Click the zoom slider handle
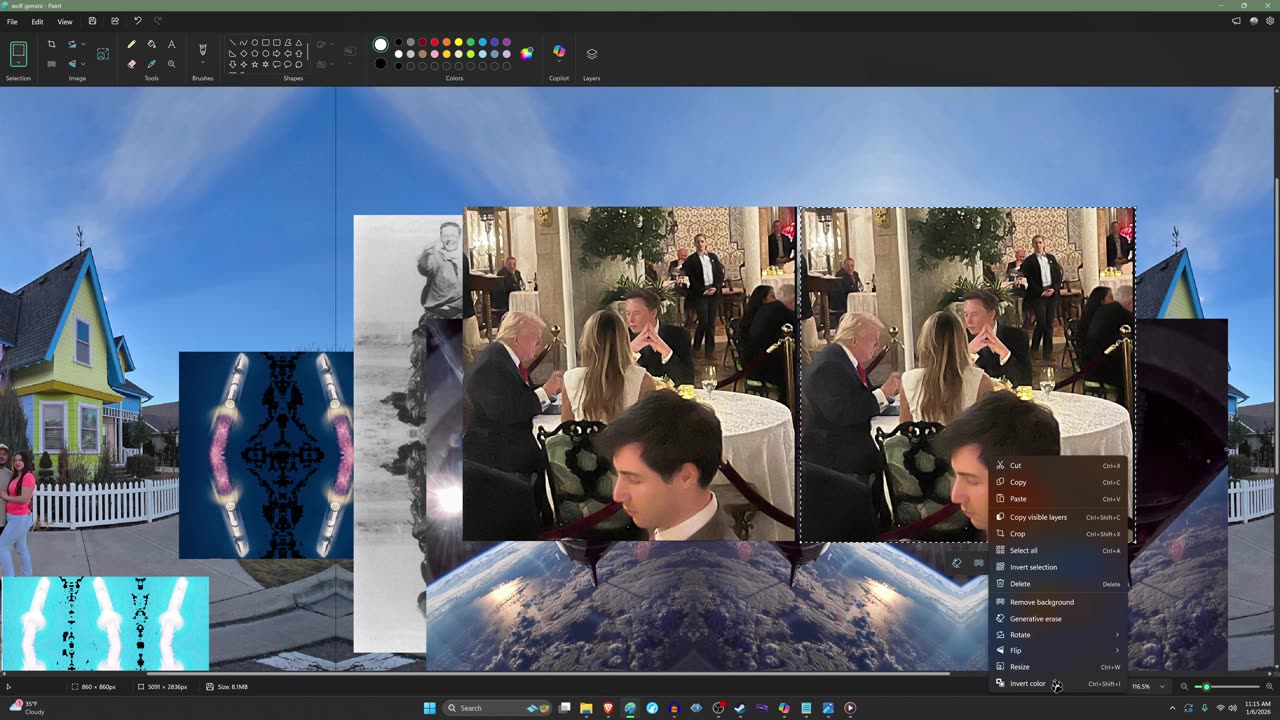Viewport: 1280px width, 720px height. [1206, 686]
